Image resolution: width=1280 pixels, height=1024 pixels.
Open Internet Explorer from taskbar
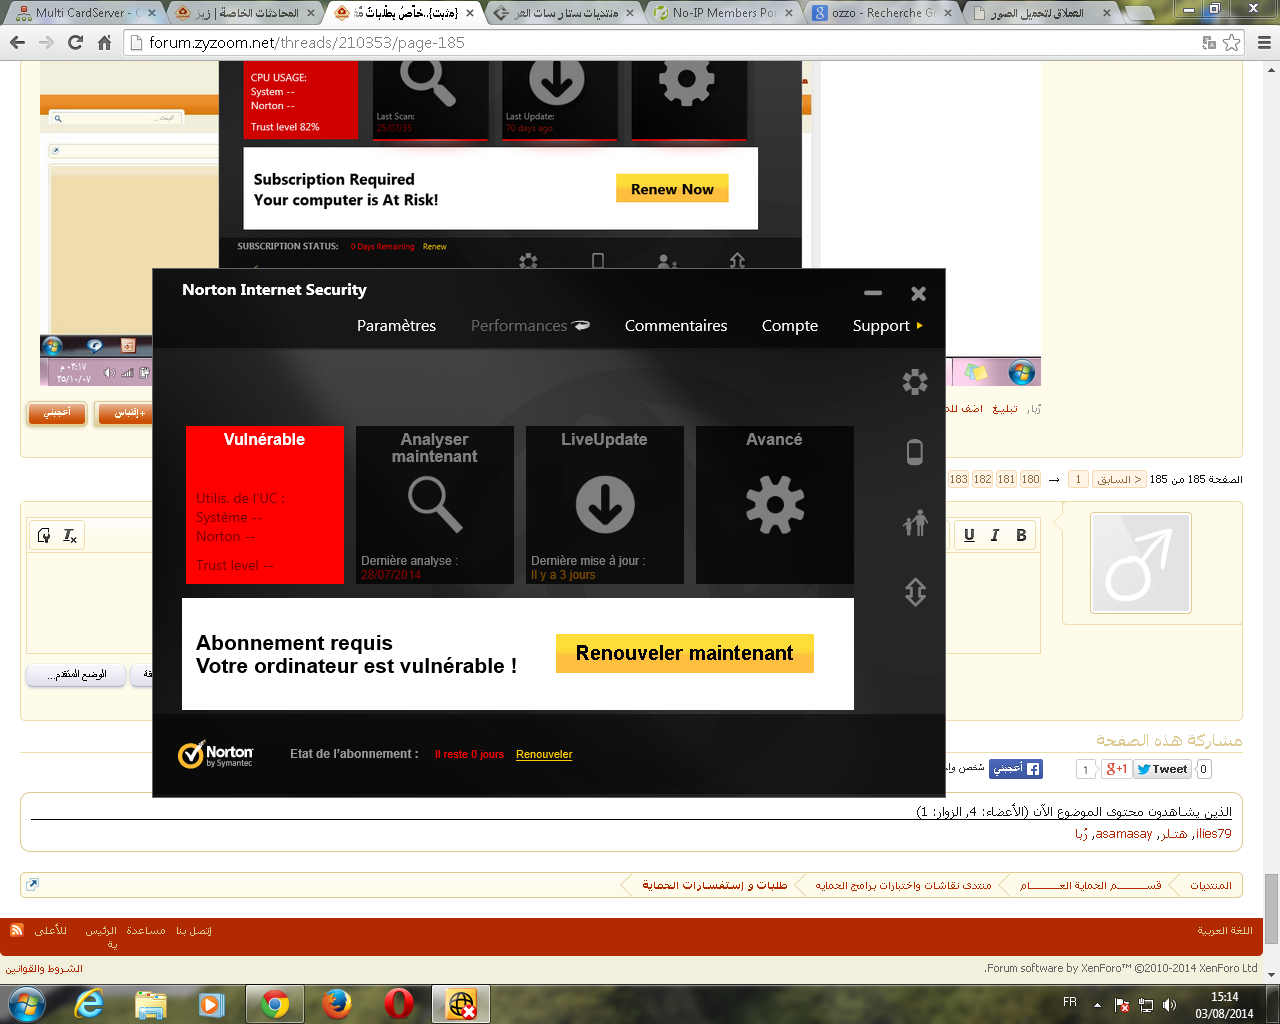click(x=89, y=1004)
